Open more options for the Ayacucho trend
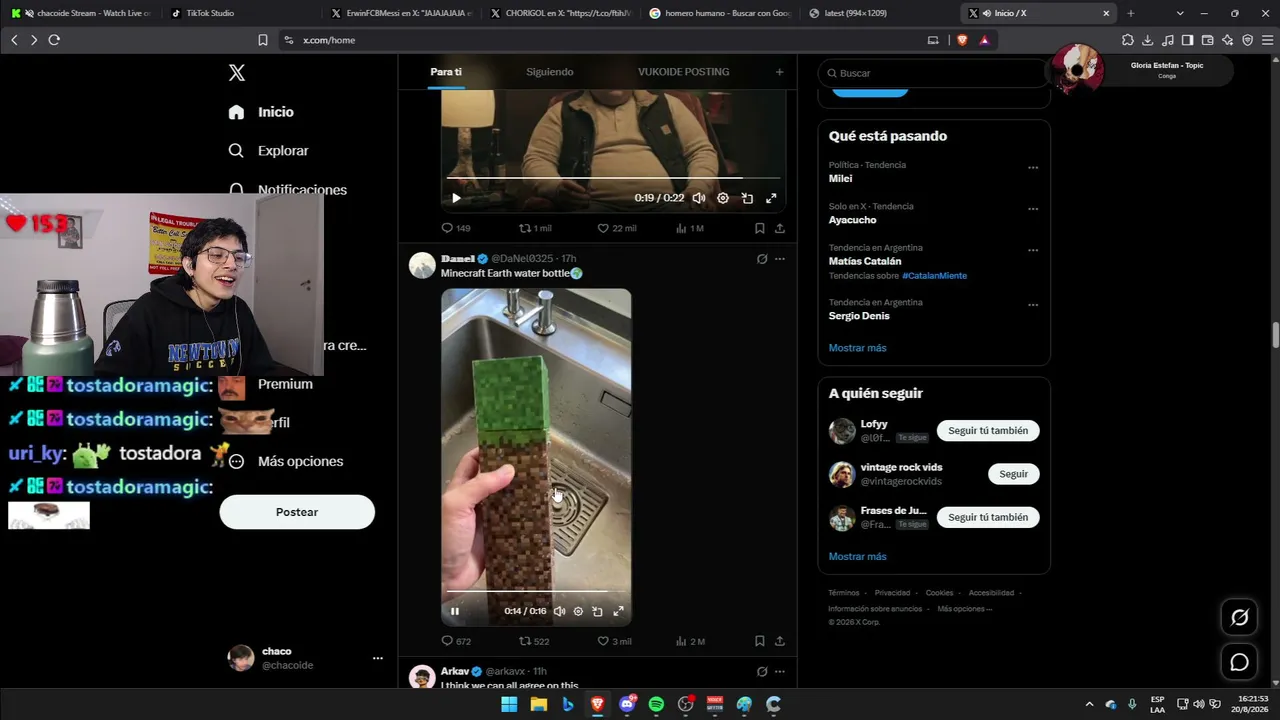Viewport: 1280px width, 720px height. click(1033, 209)
